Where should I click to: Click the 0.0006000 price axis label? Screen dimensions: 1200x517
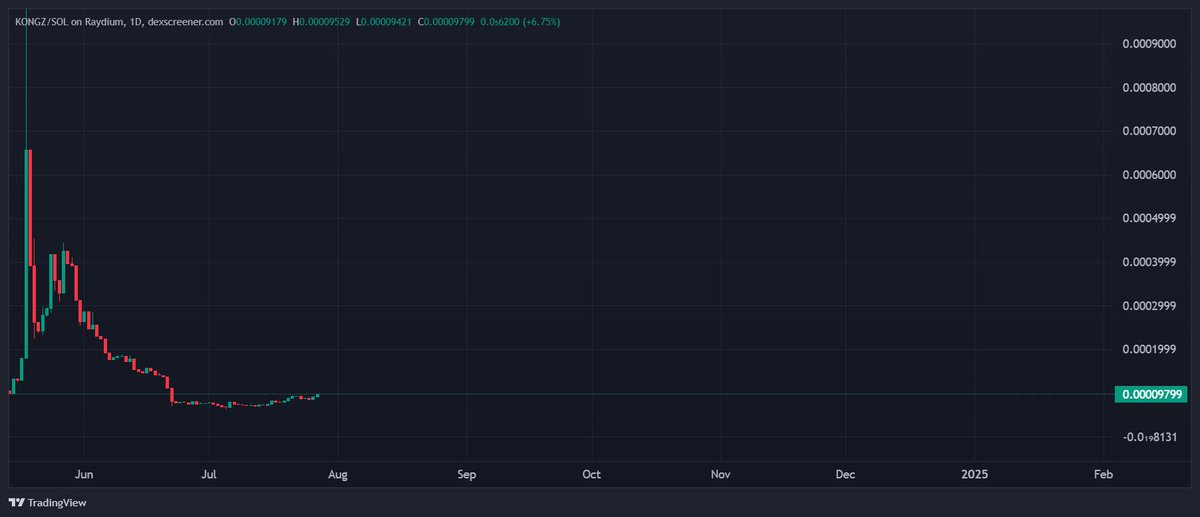point(1149,175)
